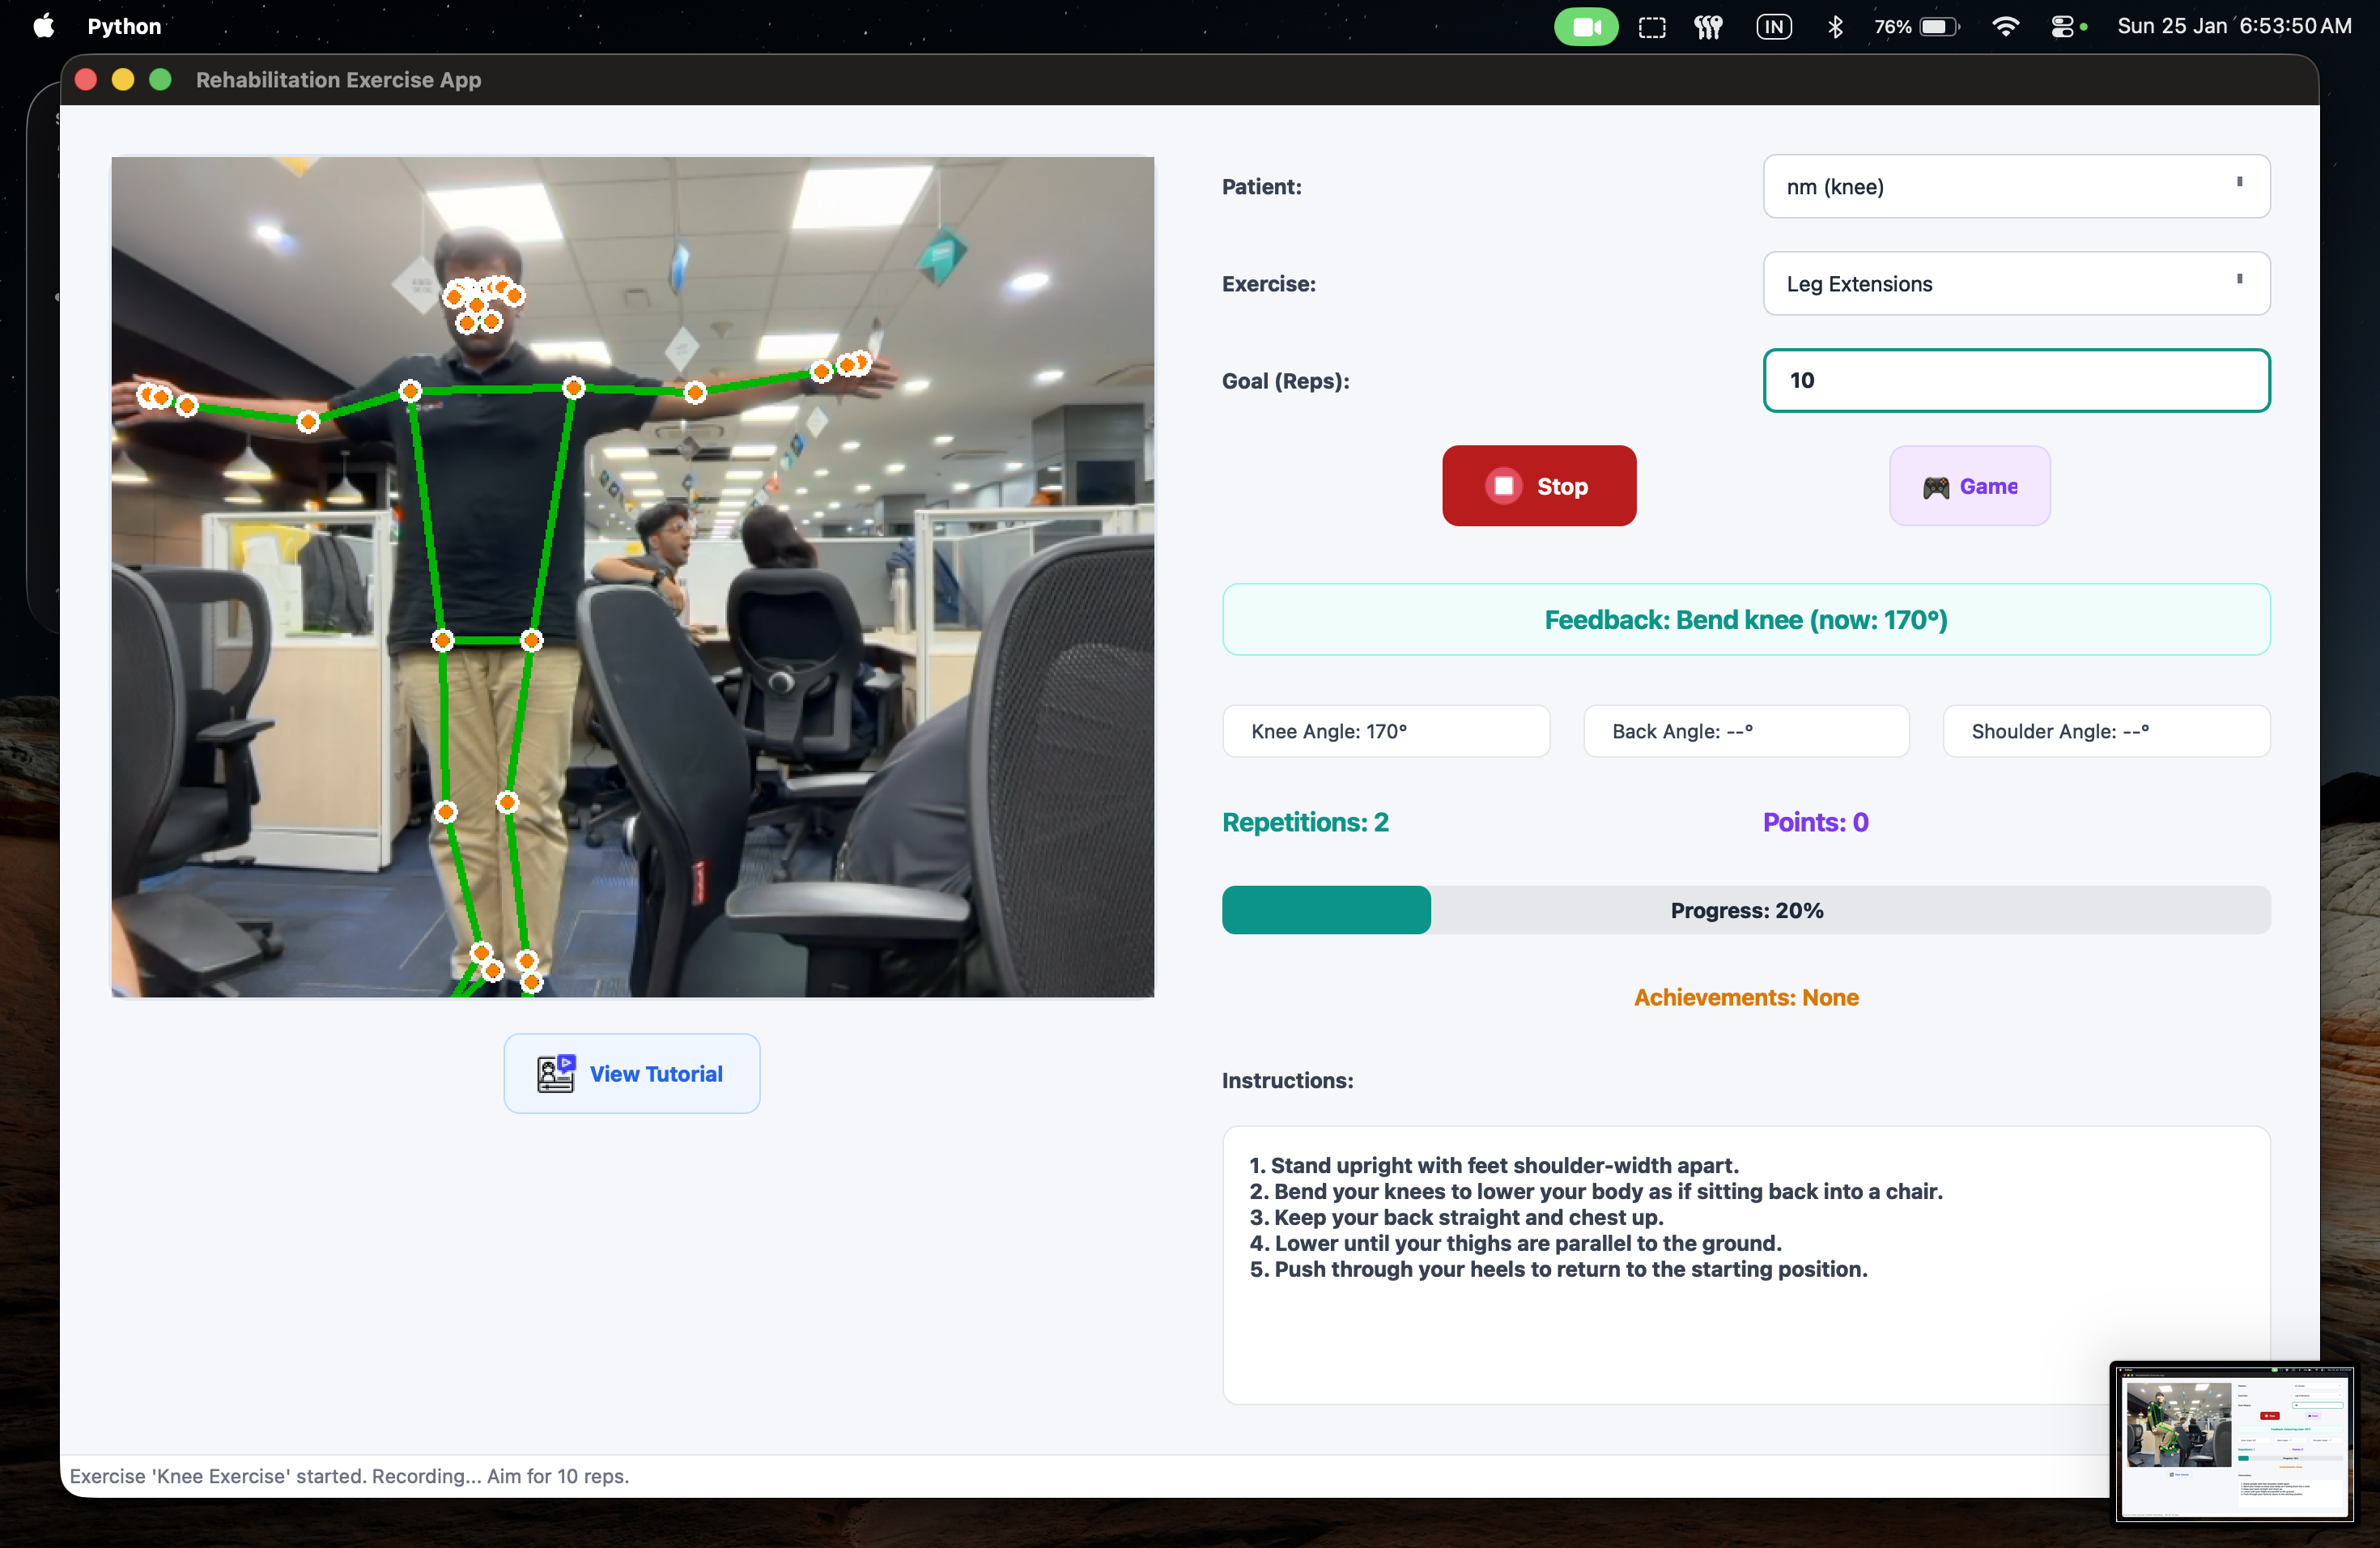Open the screenshot selection menu bar icon
This screenshot has width=2380, height=1548.
click(x=1652, y=27)
